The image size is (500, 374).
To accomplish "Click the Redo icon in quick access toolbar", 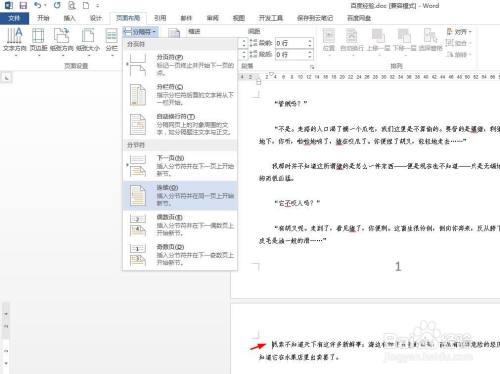I will pos(57,5).
